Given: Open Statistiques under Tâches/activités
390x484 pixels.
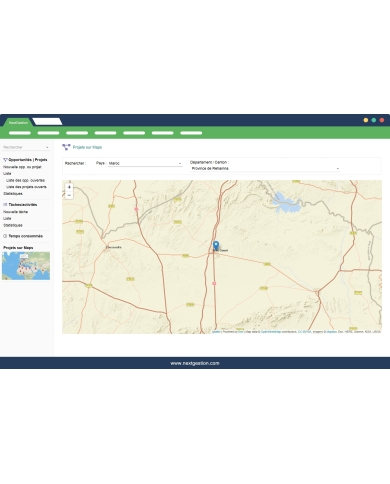Looking at the screenshot, I should (13, 225).
